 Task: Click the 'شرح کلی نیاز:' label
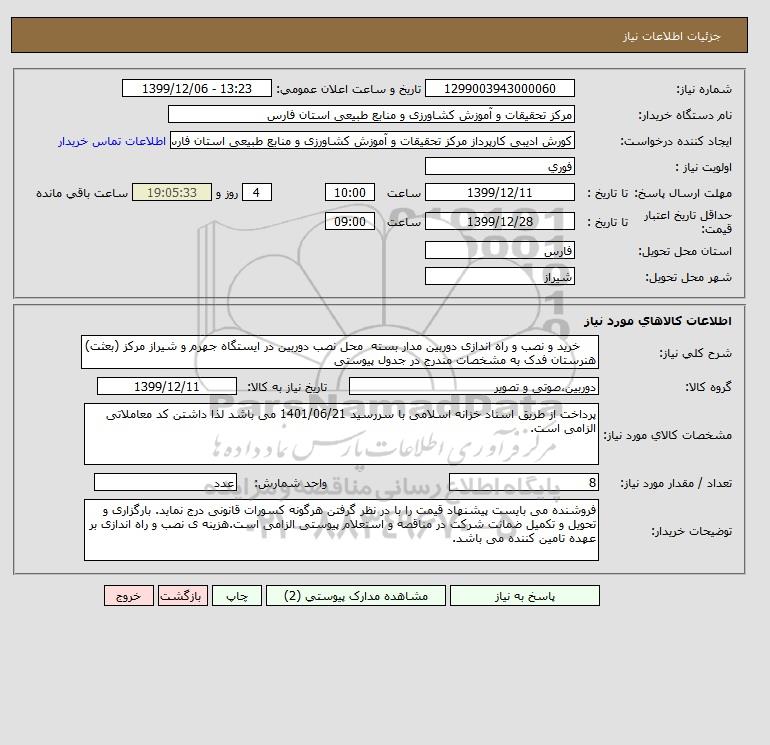pos(695,353)
